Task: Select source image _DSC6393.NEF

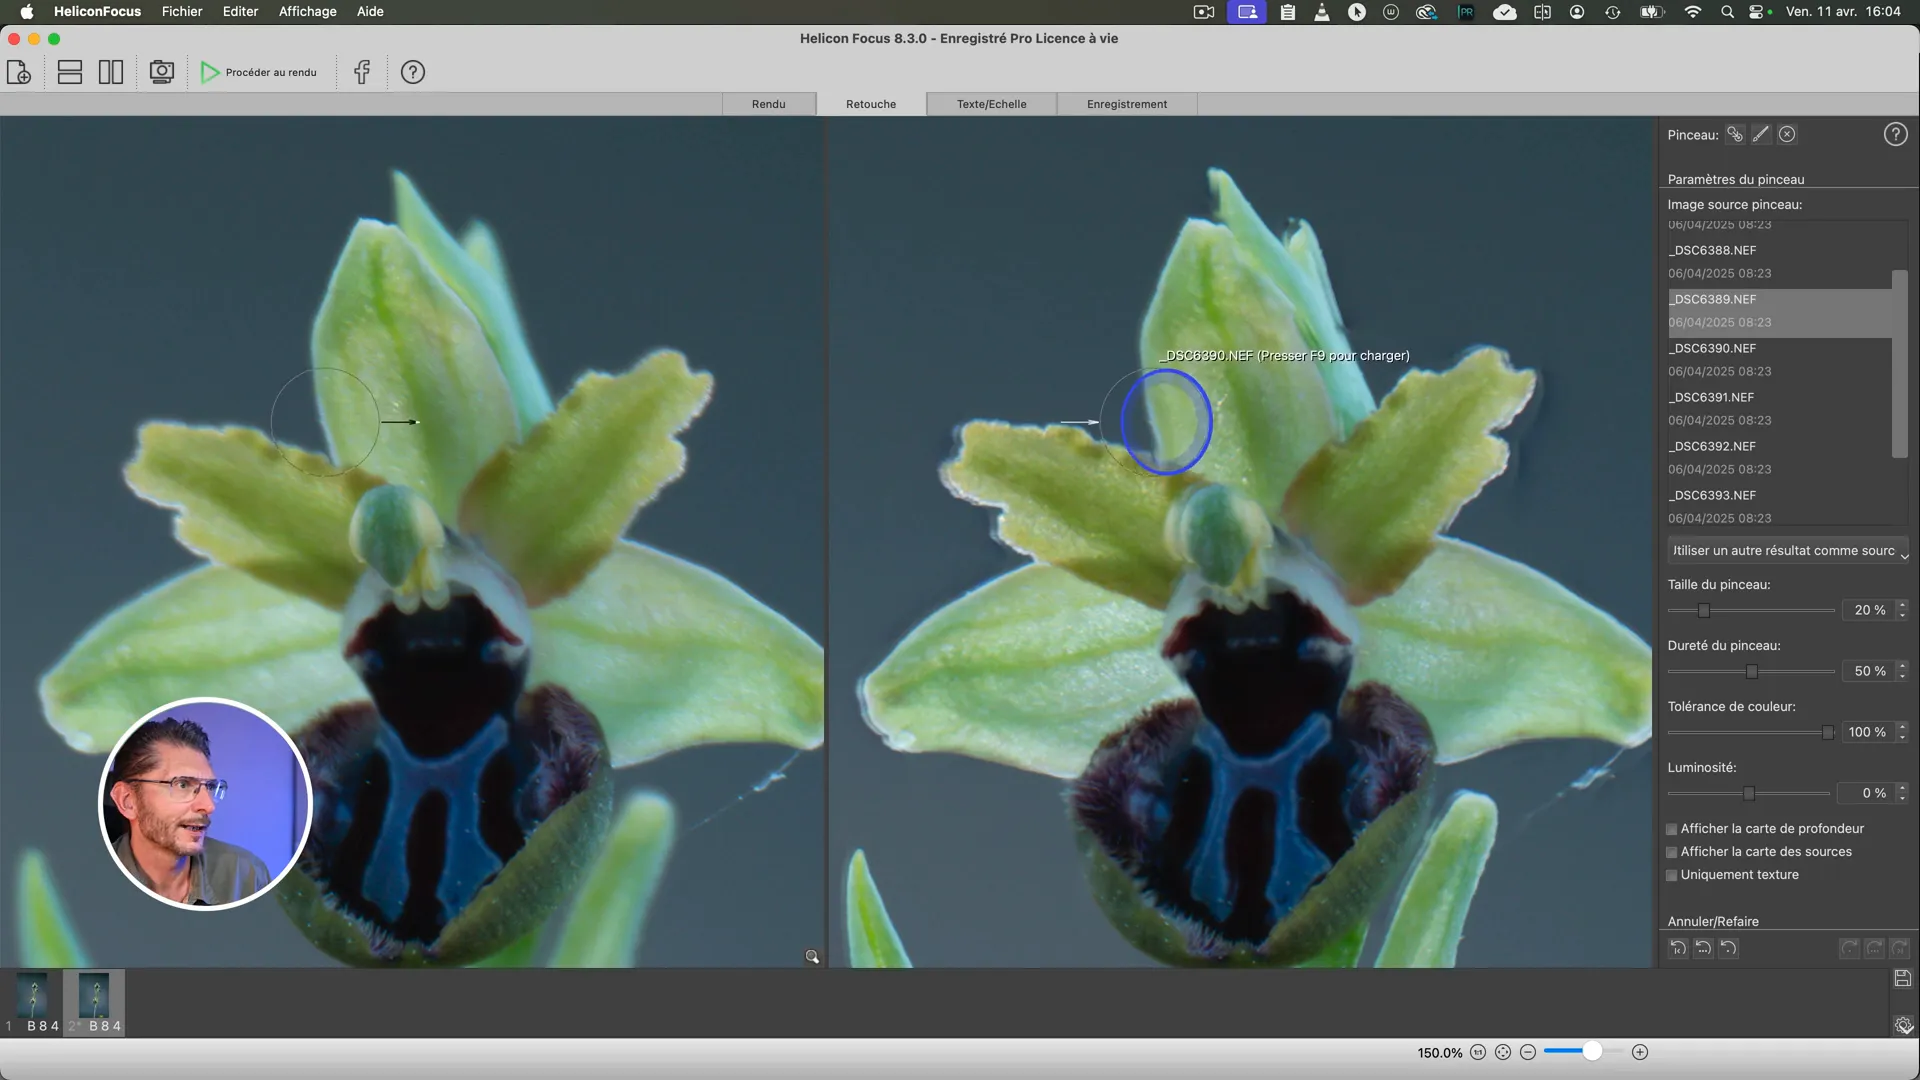Action: point(1779,507)
